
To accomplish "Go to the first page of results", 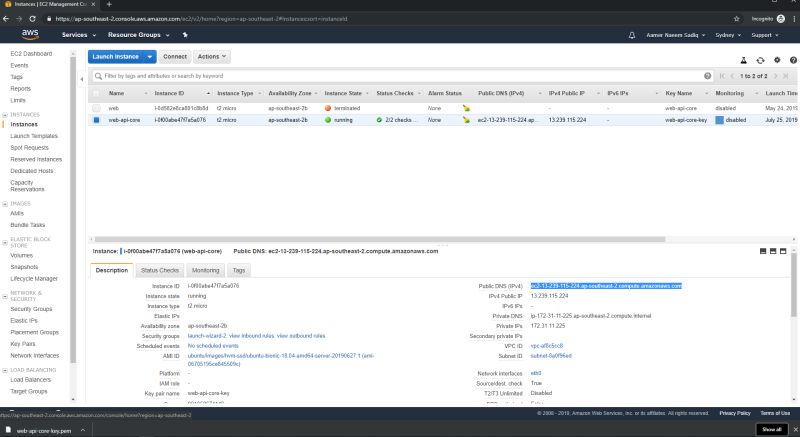I will coord(722,76).
